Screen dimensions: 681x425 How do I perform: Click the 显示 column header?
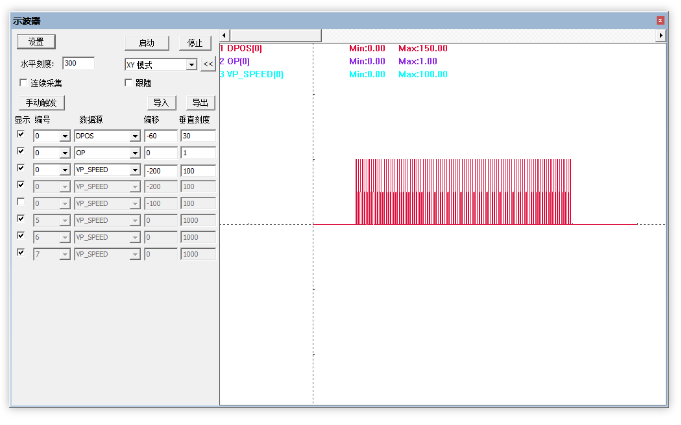click(x=23, y=120)
